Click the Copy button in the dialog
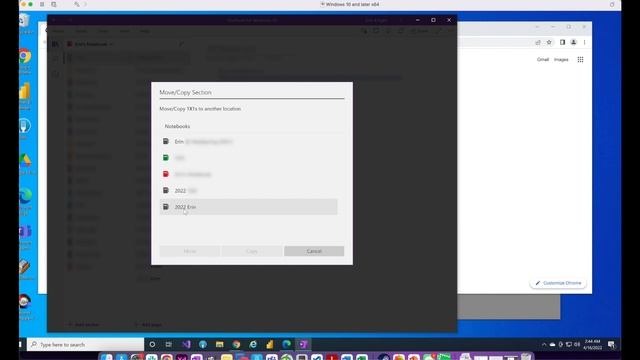Viewport: 640px width, 360px height. point(252,251)
